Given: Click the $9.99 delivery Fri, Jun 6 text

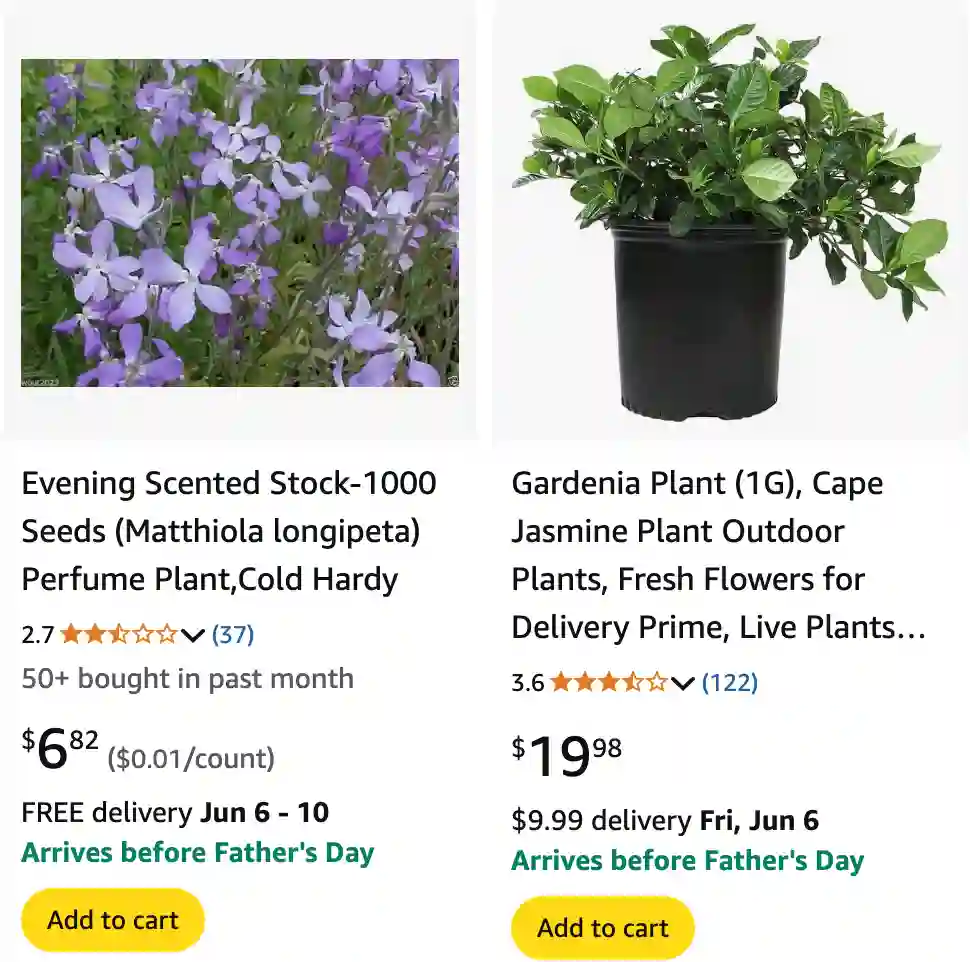Looking at the screenshot, I should point(665,821).
